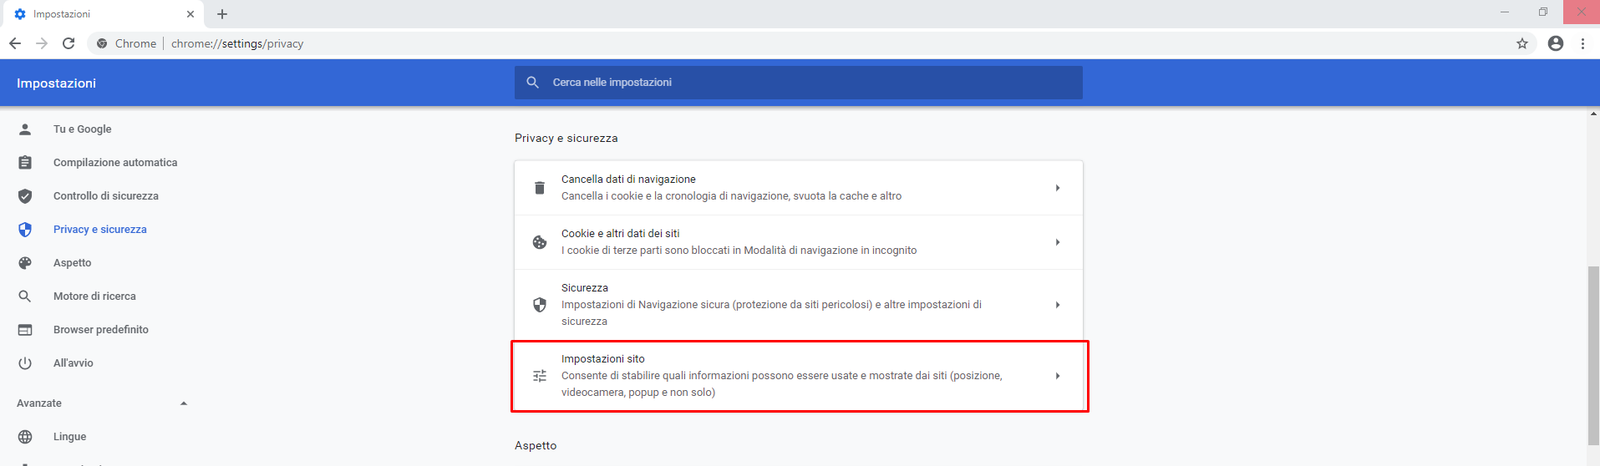This screenshot has height=466, width=1600.
Task: Click the sliders icon next to Impostazioni sito
Action: pos(539,376)
